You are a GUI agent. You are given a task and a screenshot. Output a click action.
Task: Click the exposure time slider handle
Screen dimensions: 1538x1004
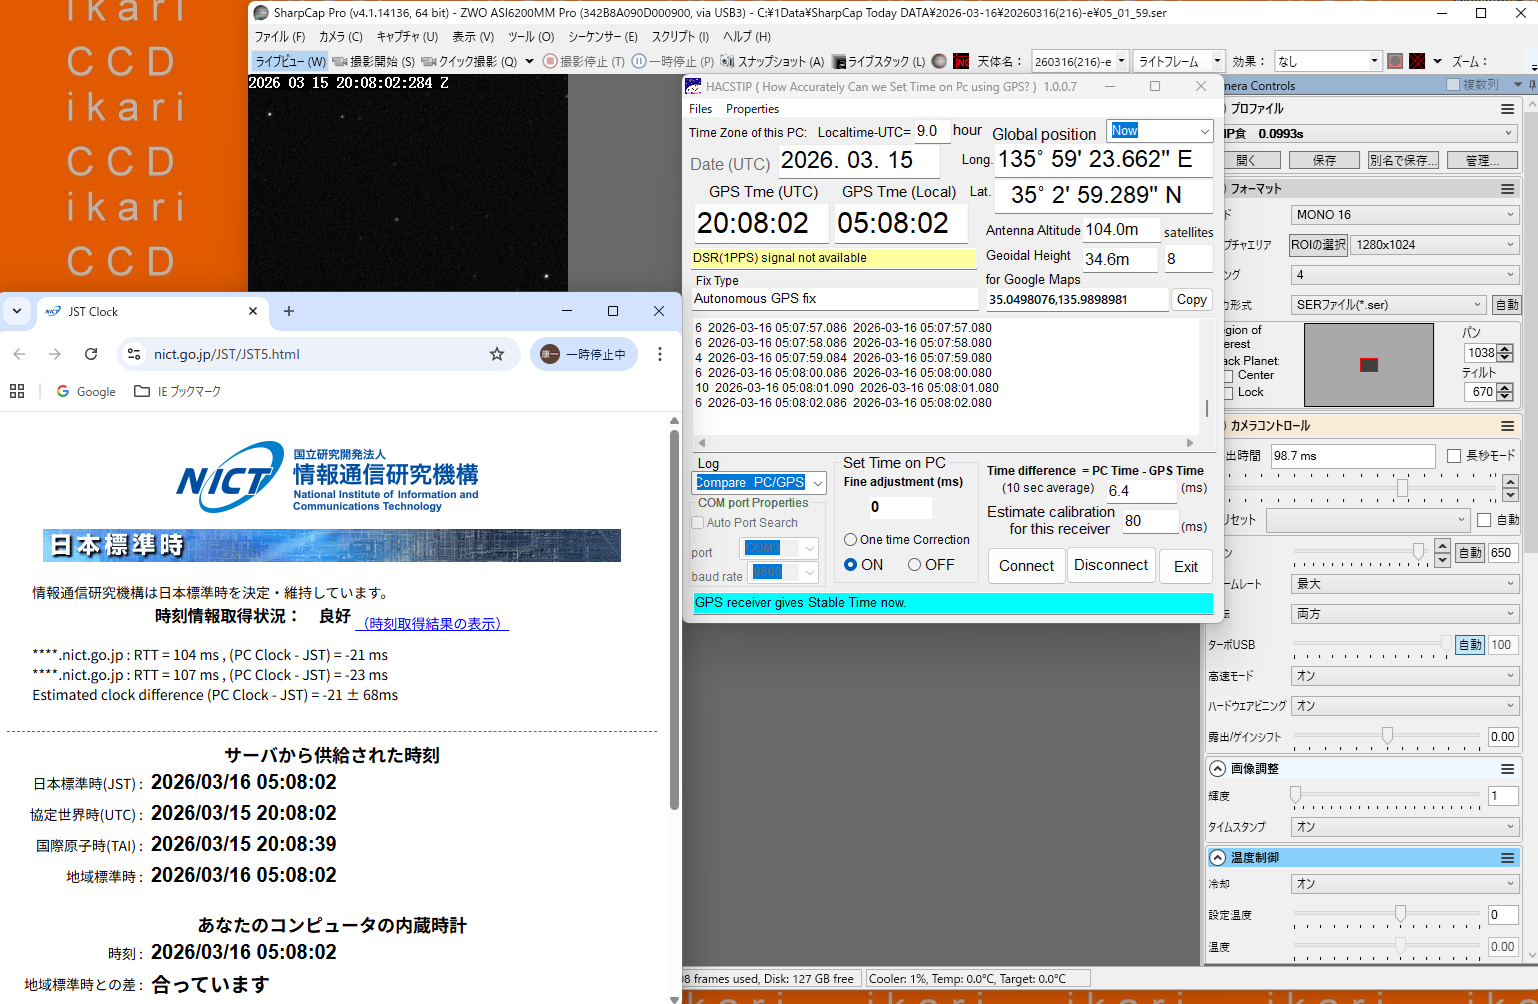(x=1402, y=488)
